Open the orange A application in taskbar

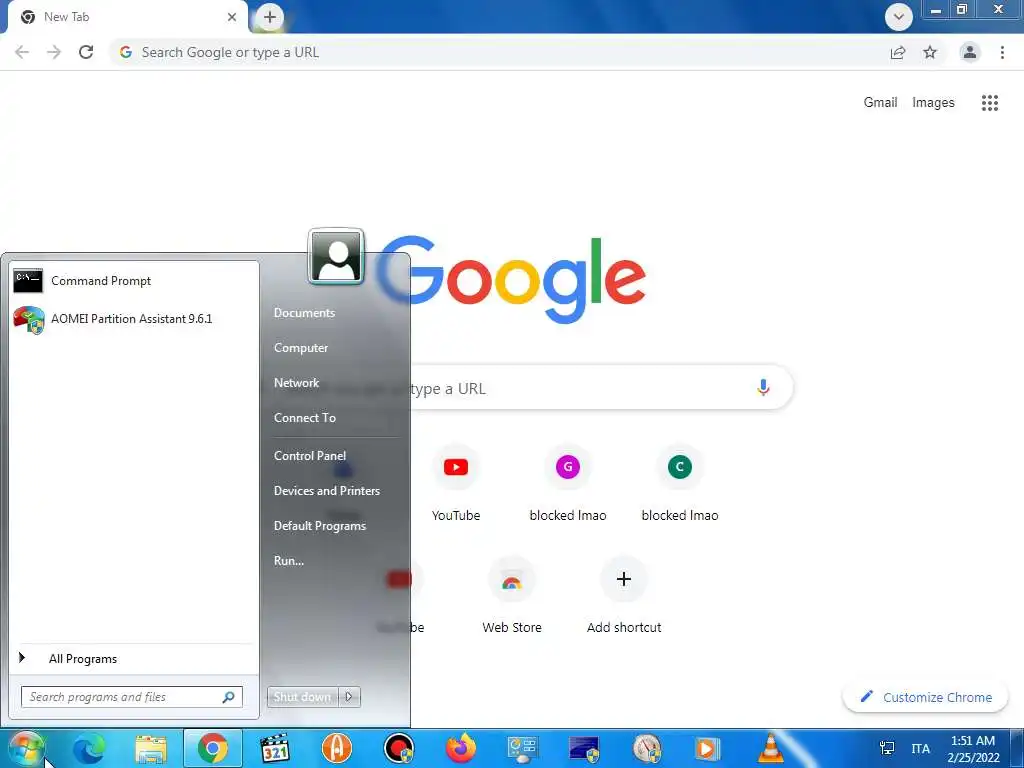coord(337,748)
